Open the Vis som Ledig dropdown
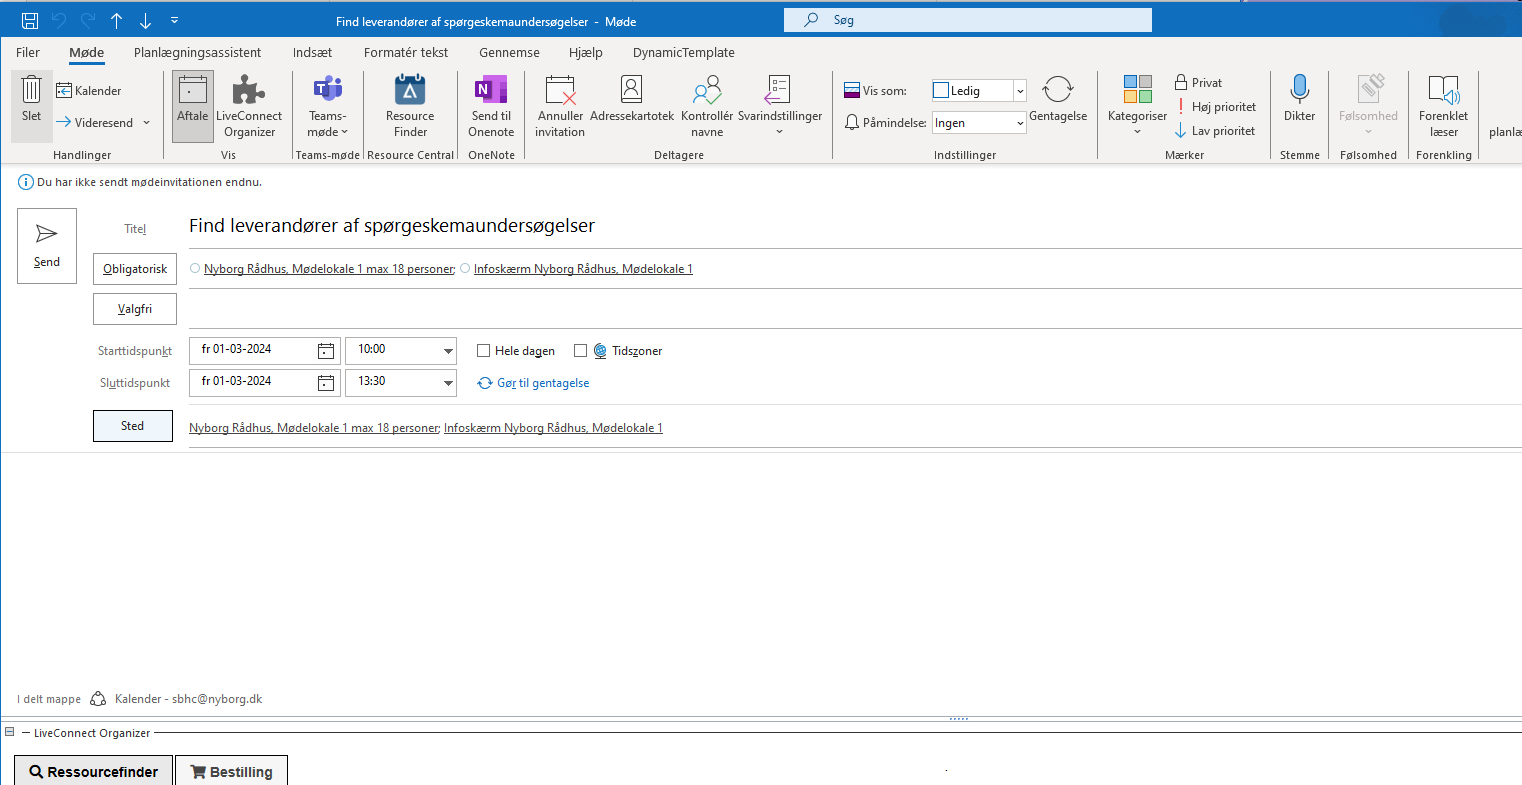Screen dimensions: 1522x785 coord(1019,91)
